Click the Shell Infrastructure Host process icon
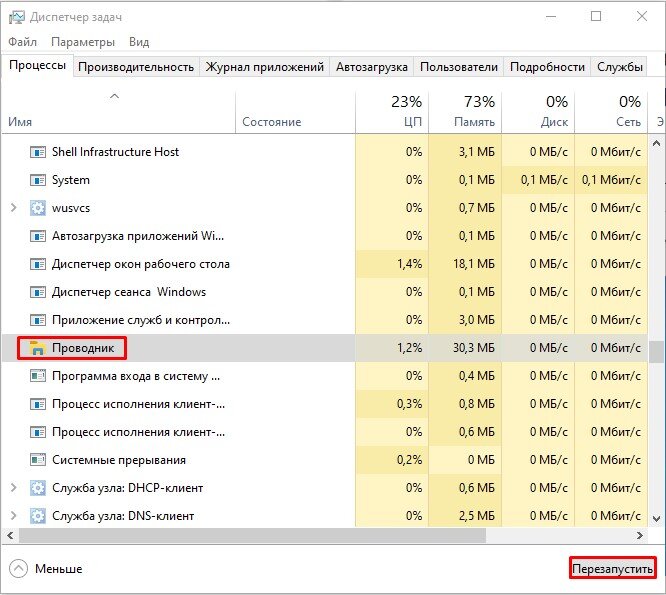 pos(38,152)
